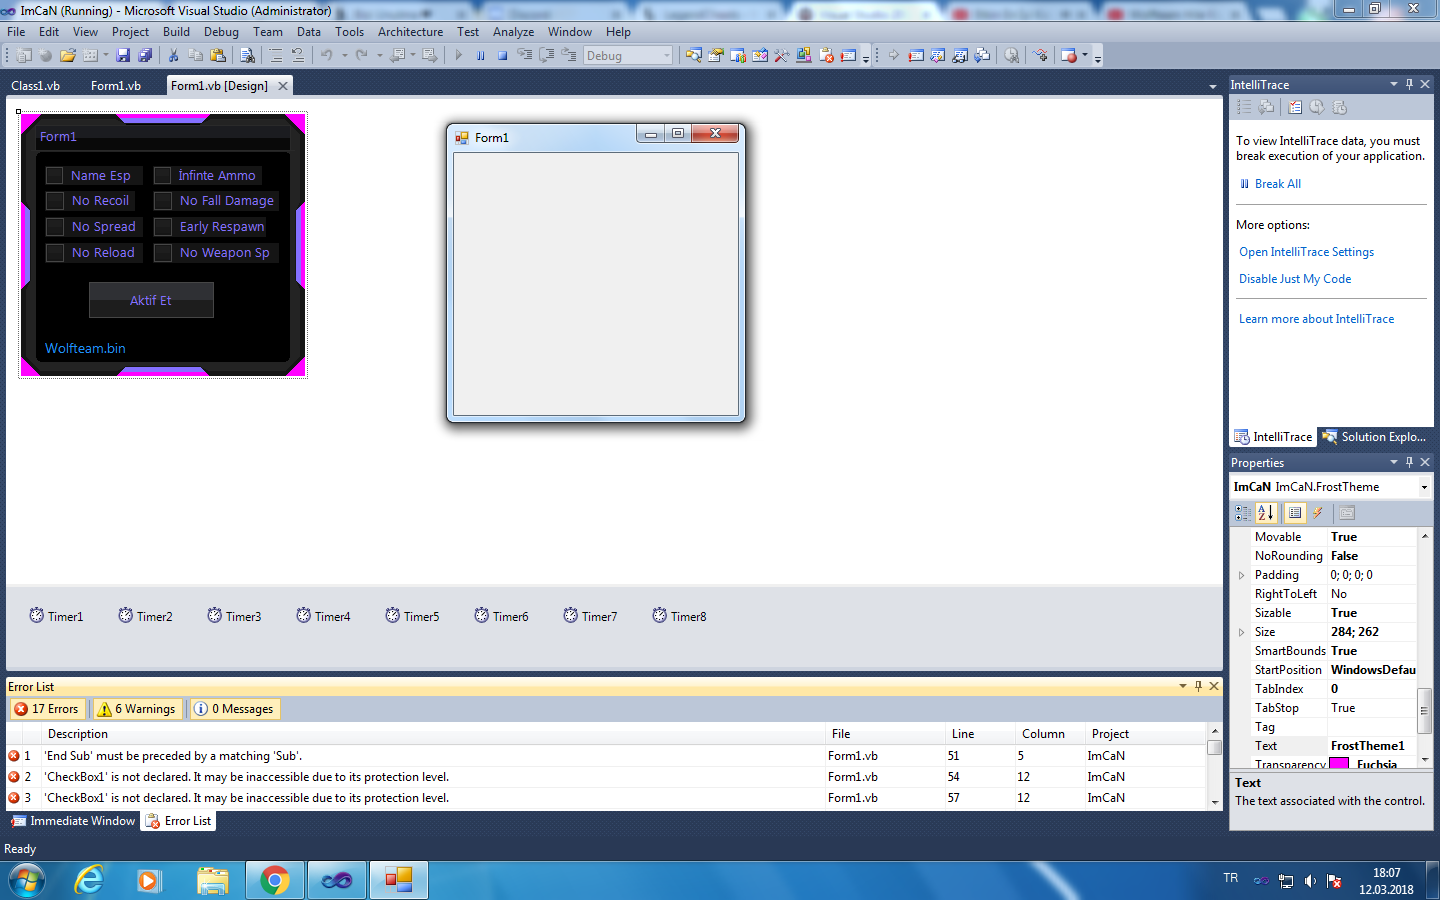
Task: Click the Timer1 component icon
Action: (37, 616)
